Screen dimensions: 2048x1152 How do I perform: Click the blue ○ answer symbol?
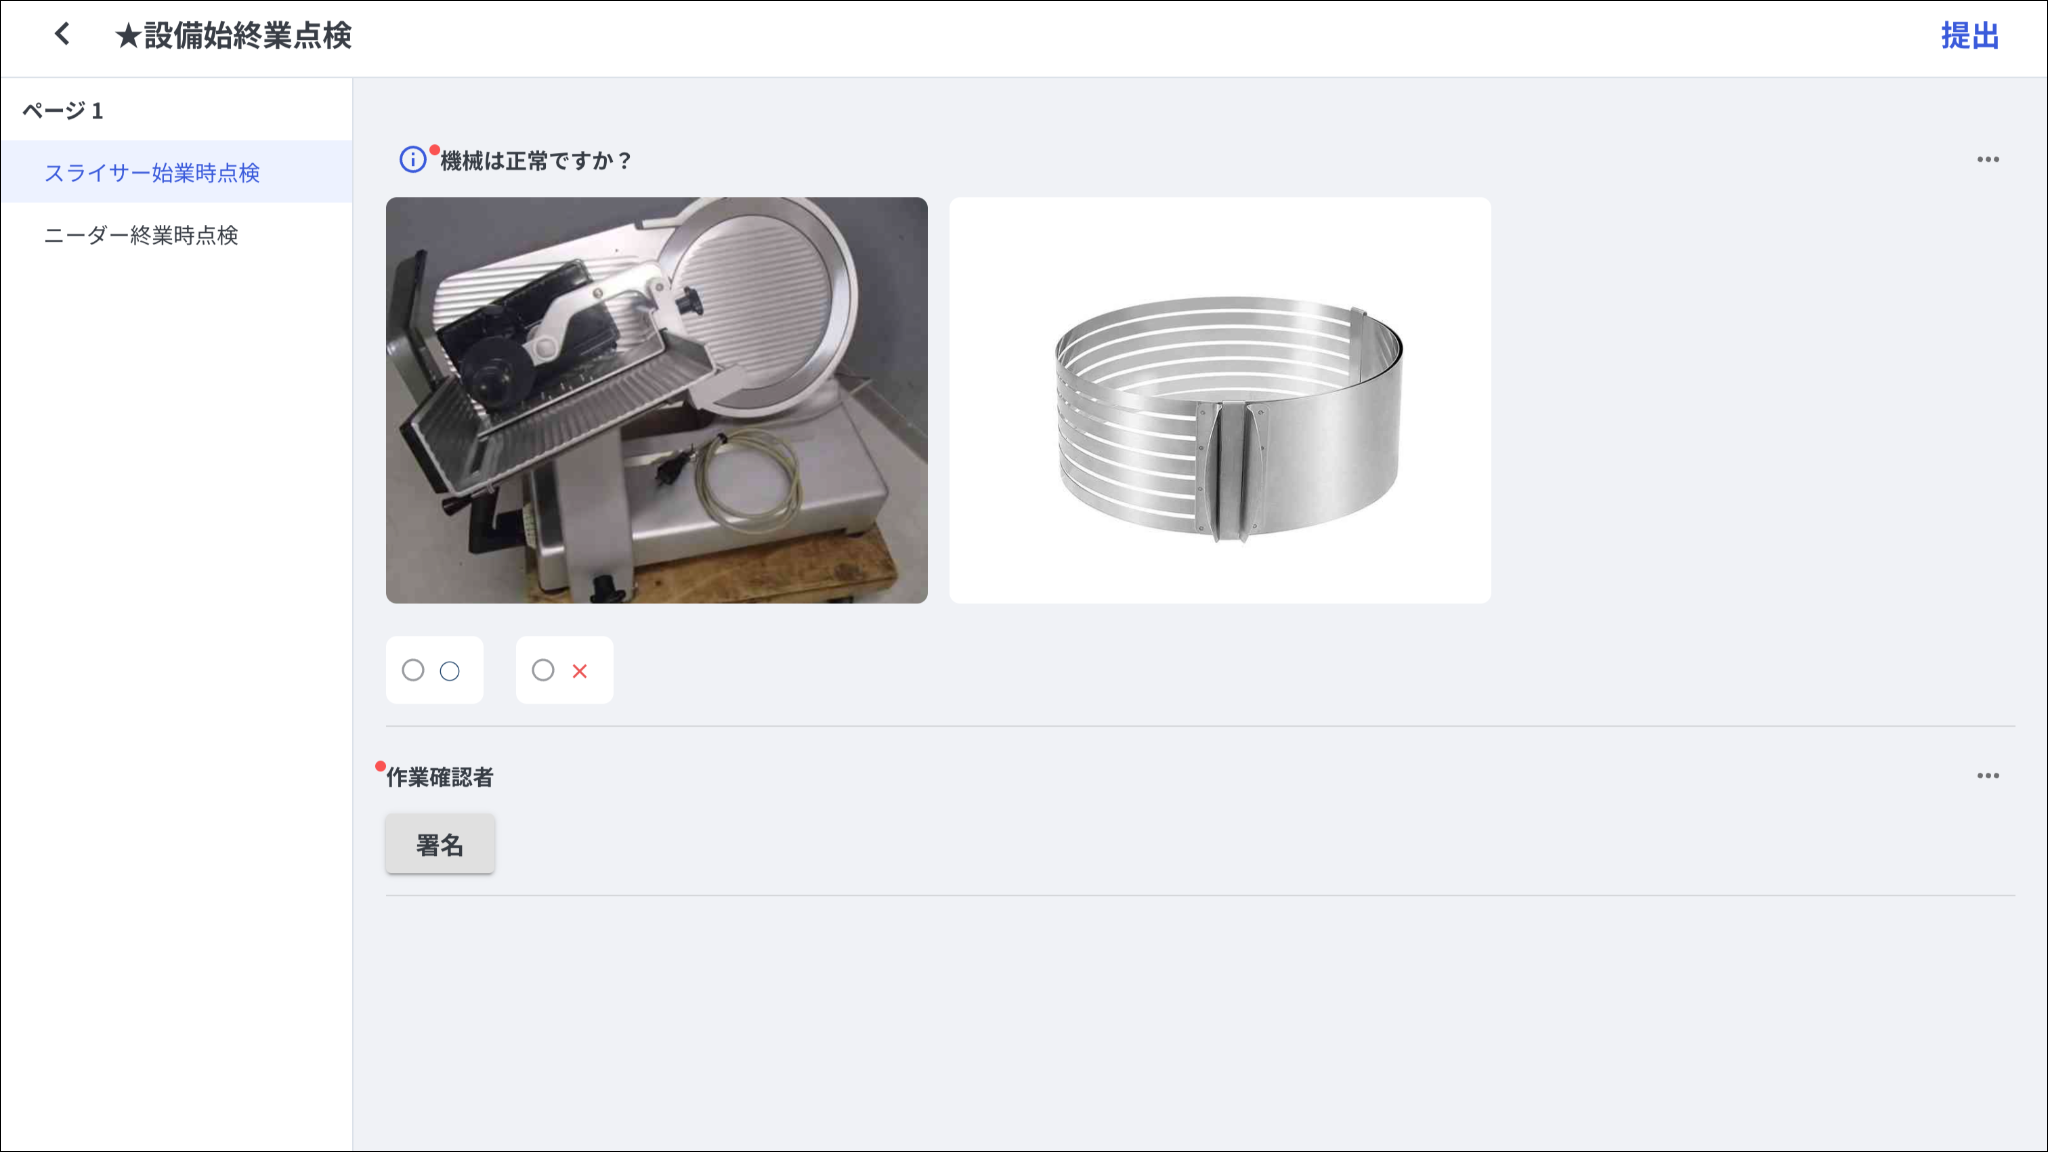pos(450,671)
